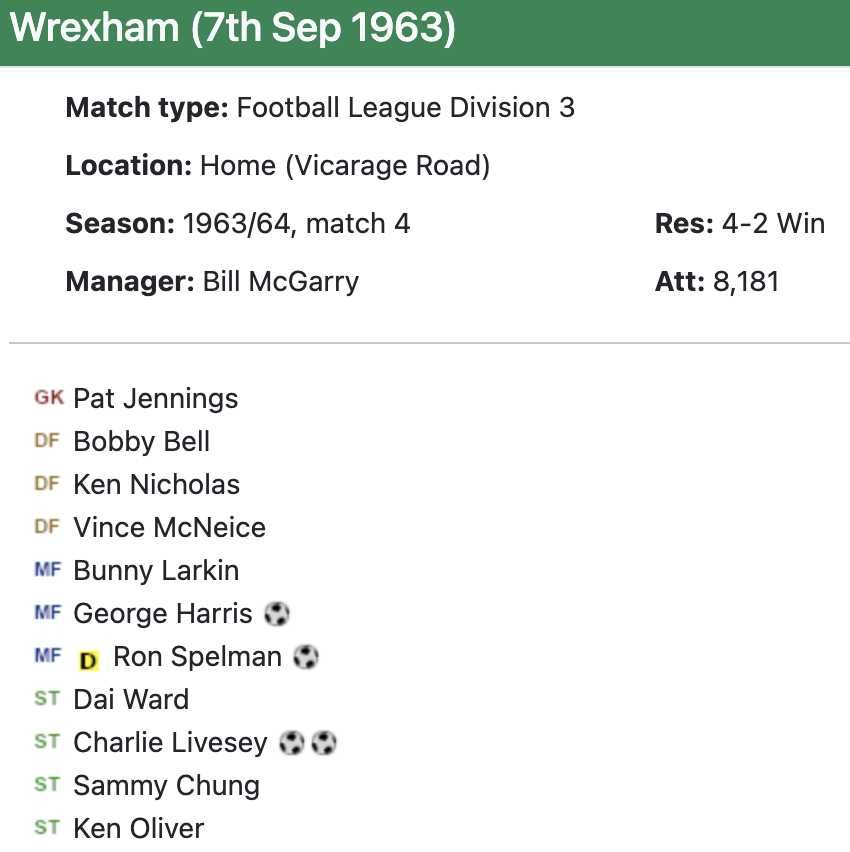Click the 4-2 Win result text
Viewport: 850px width, 852px height.
coord(773,223)
